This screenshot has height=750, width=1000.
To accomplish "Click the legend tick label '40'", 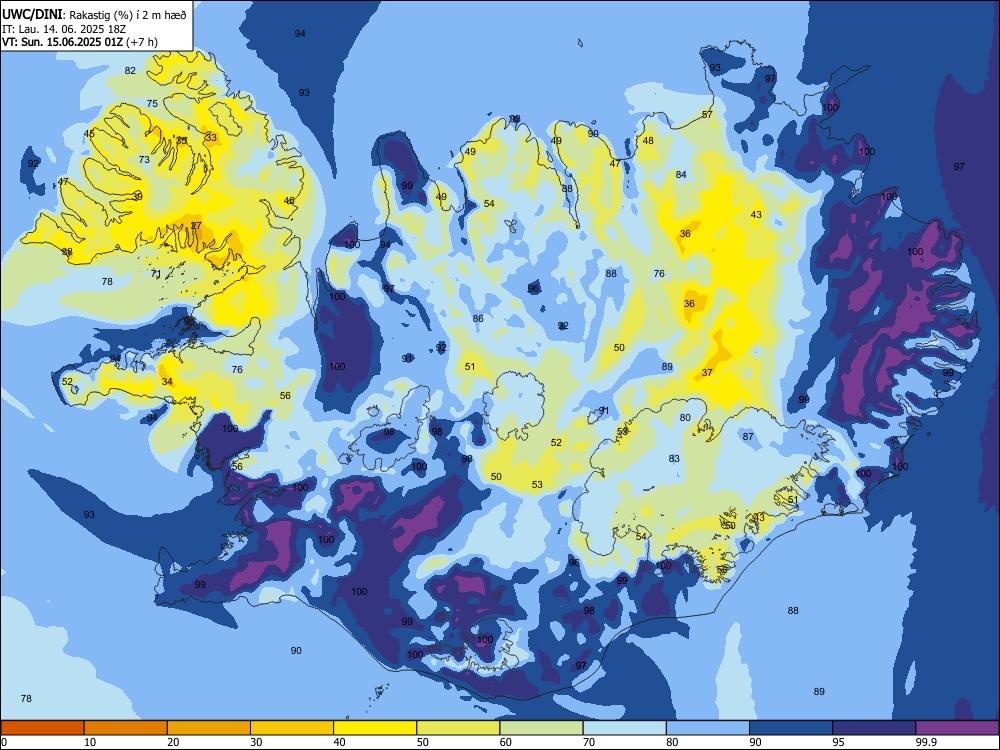I will coord(339,742).
